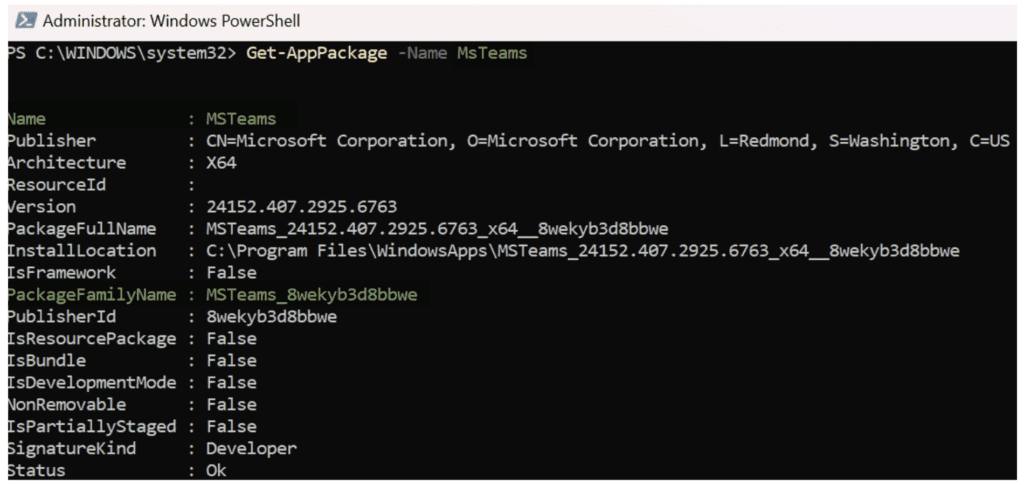Viewport: 1024px width, 485px height.
Task: Click the IsPartiallyStaged False value
Action: pos(231,427)
